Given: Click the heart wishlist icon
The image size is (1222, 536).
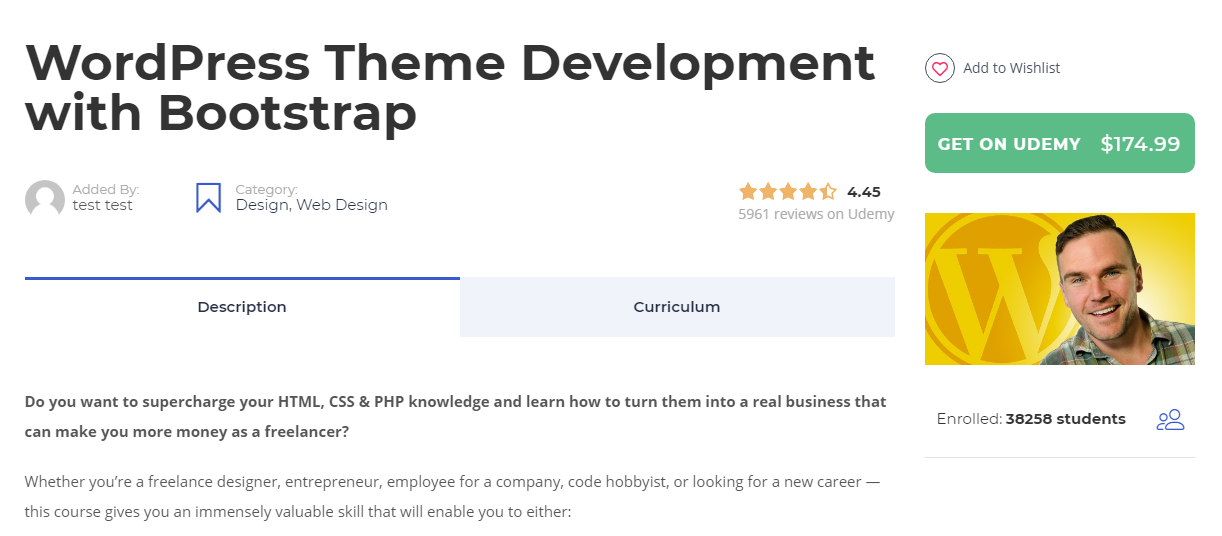Looking at the screenshot, I should [939, 68].
